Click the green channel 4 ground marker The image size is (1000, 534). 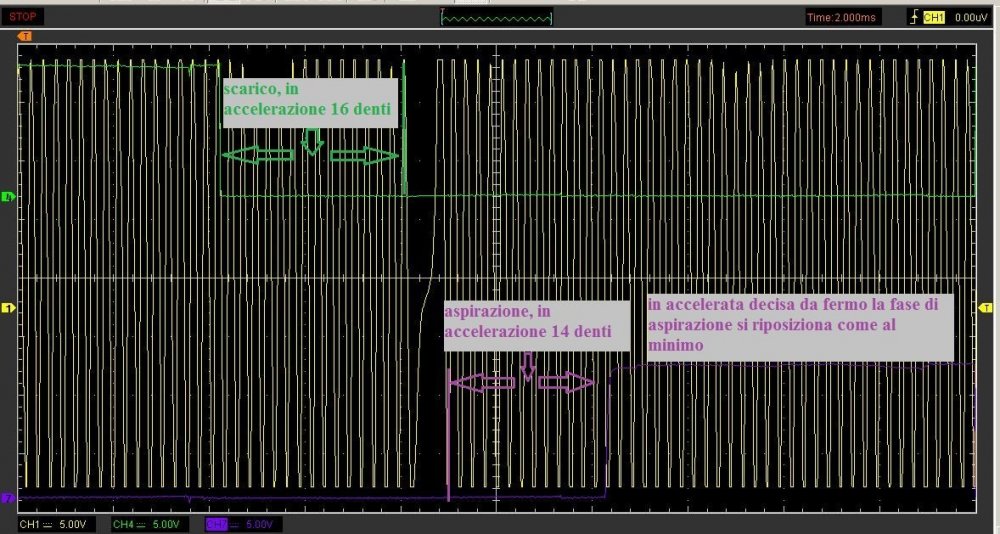[9, 196]
